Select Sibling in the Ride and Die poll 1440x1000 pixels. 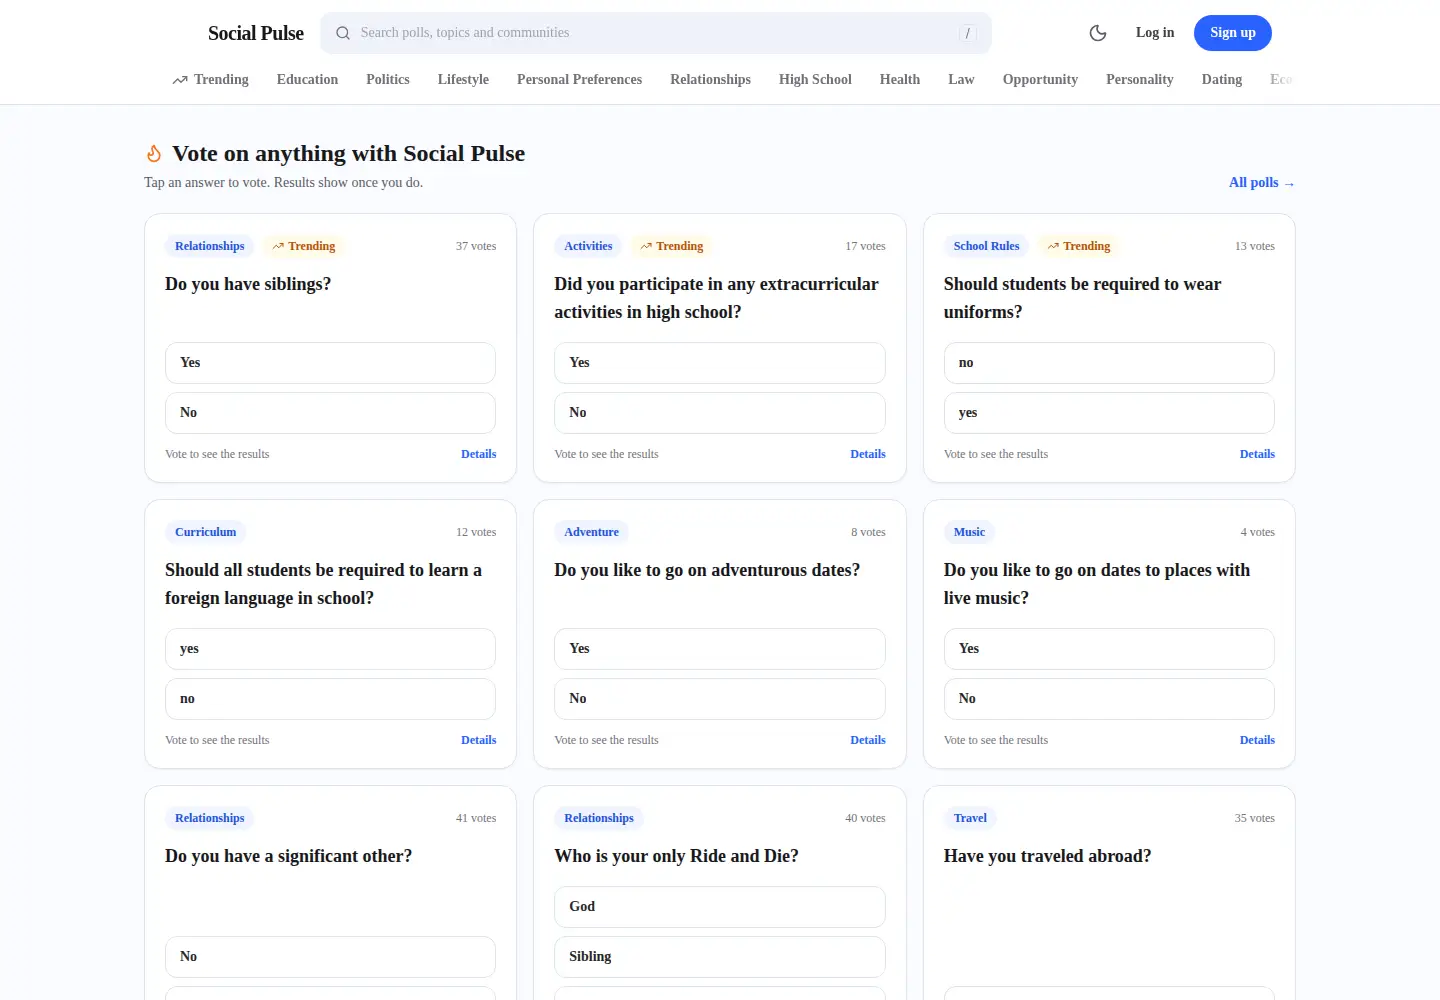[x=720, y=957]
